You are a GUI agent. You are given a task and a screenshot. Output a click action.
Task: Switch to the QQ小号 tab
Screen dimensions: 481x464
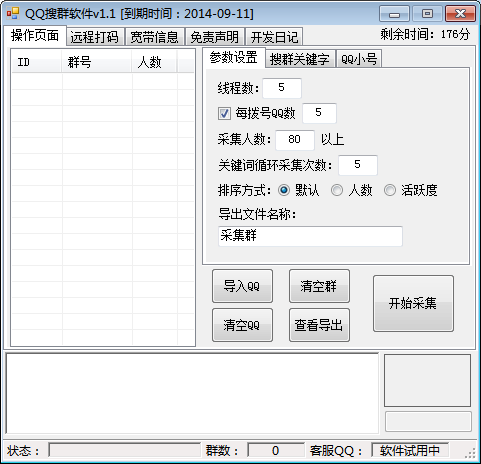[359, 59]
